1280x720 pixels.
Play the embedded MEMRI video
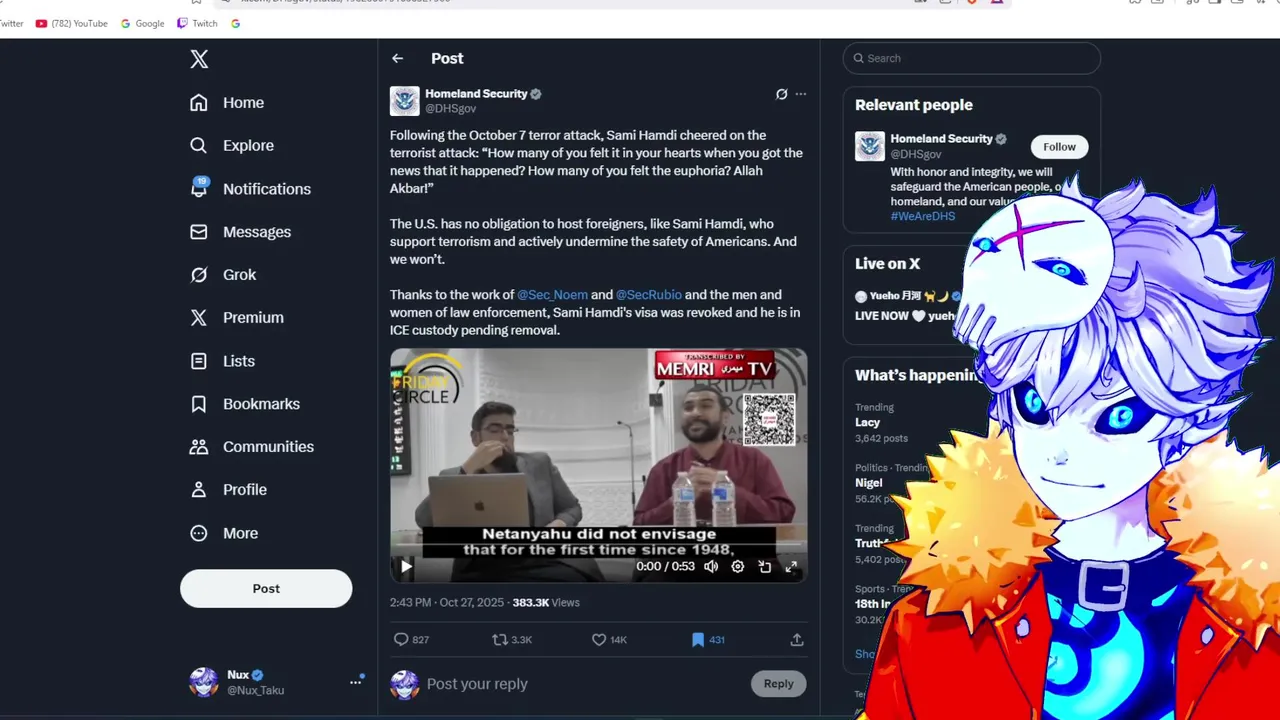coord(406,567)
